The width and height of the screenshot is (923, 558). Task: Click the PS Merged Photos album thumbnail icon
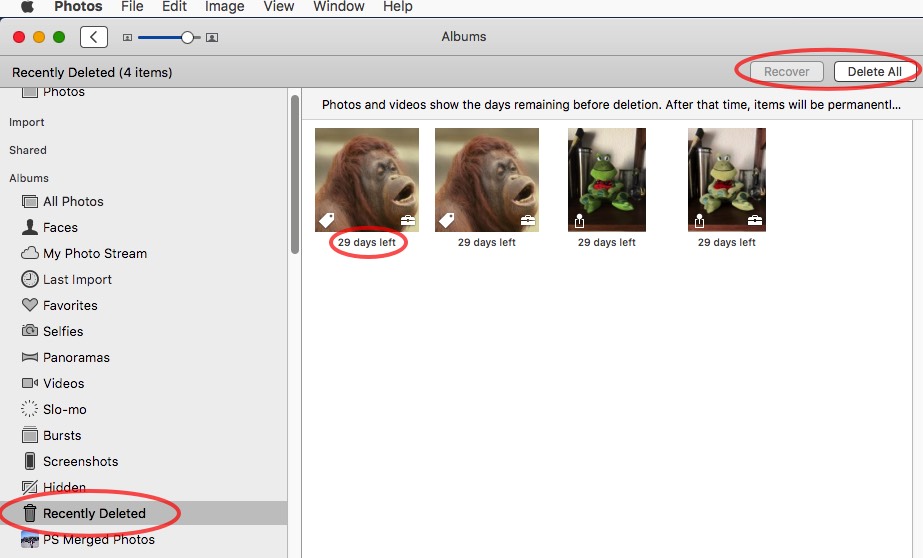29,539
